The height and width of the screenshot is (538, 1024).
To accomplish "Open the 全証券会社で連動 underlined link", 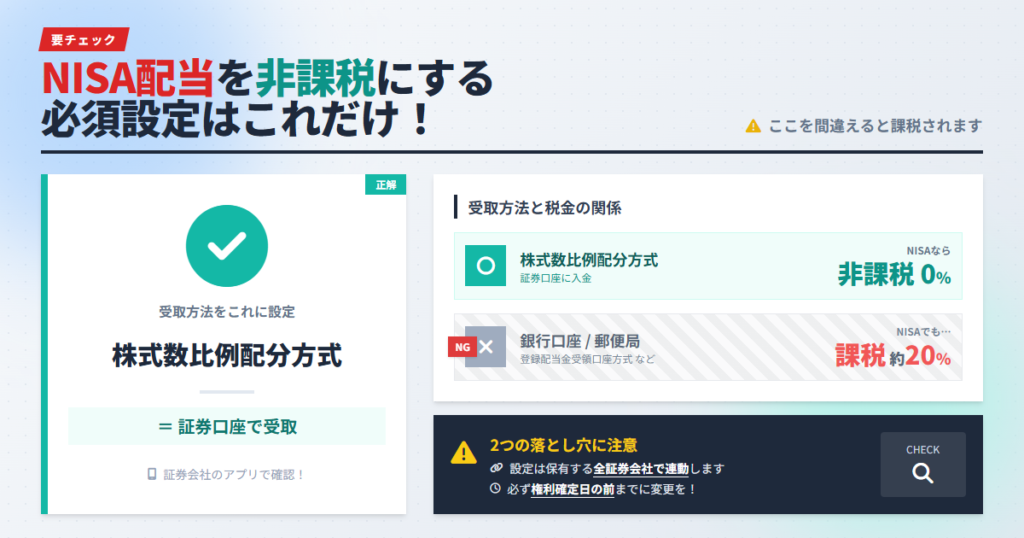I will 641,468.
